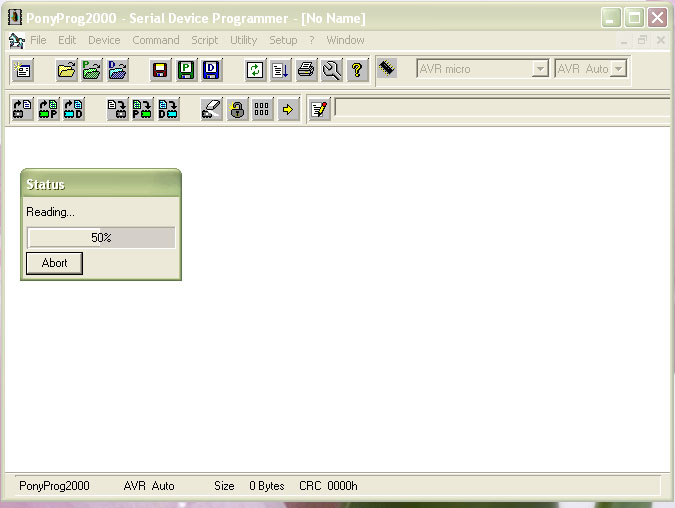Click "PonyProg2000" in the status bar

[54, 486]
